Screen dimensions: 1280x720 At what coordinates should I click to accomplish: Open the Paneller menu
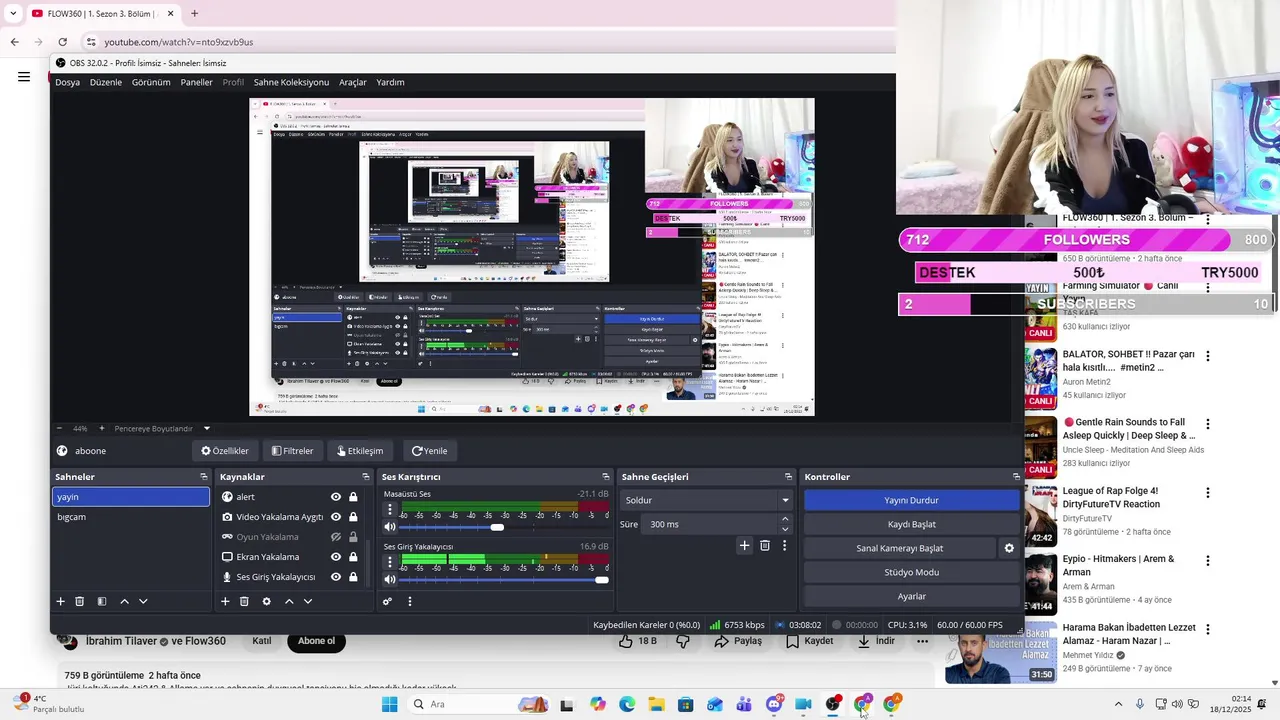196,82
